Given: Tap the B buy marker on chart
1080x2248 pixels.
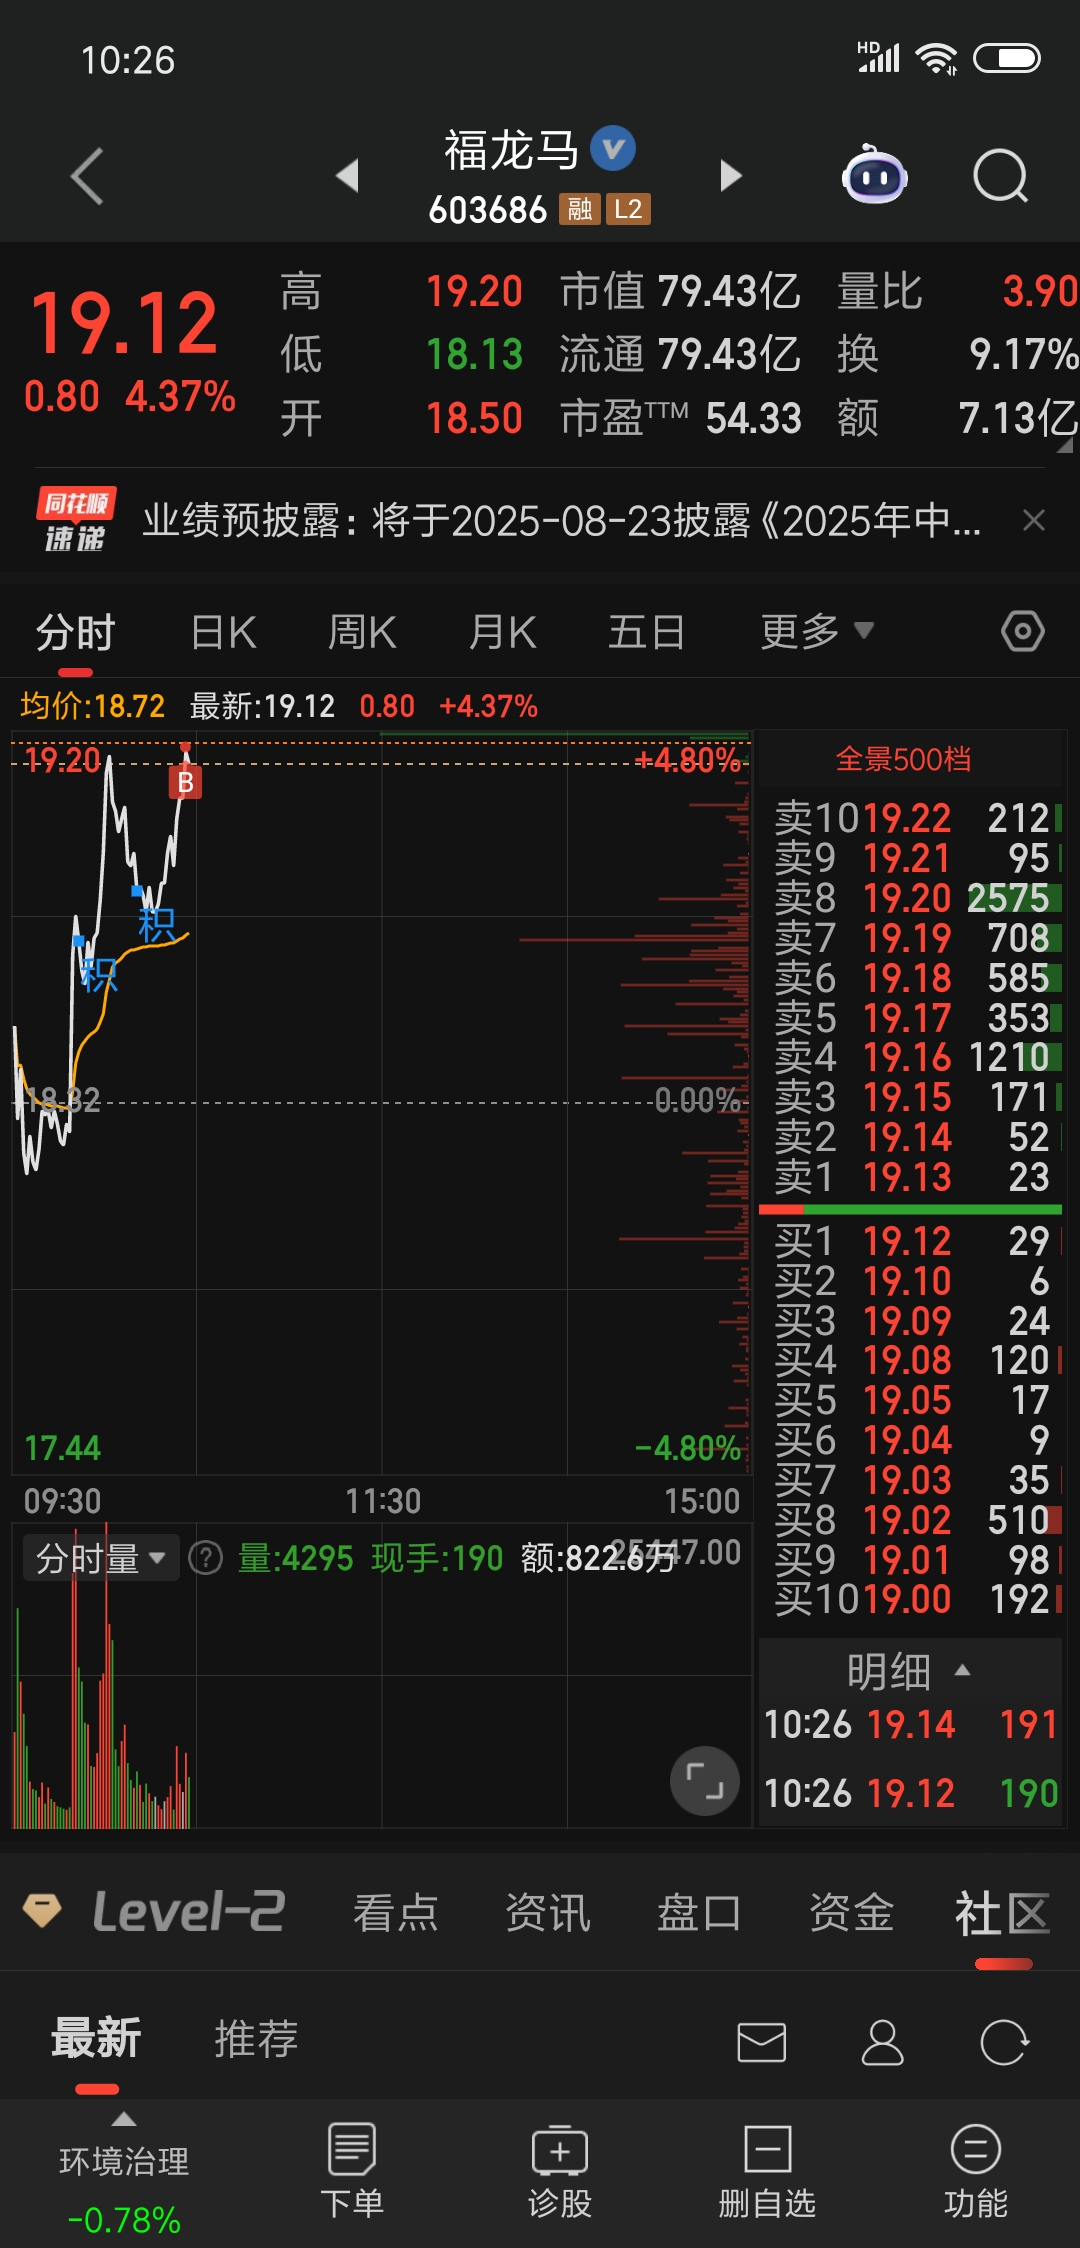Looking at the screenshot, I should [x=185, y=782].
